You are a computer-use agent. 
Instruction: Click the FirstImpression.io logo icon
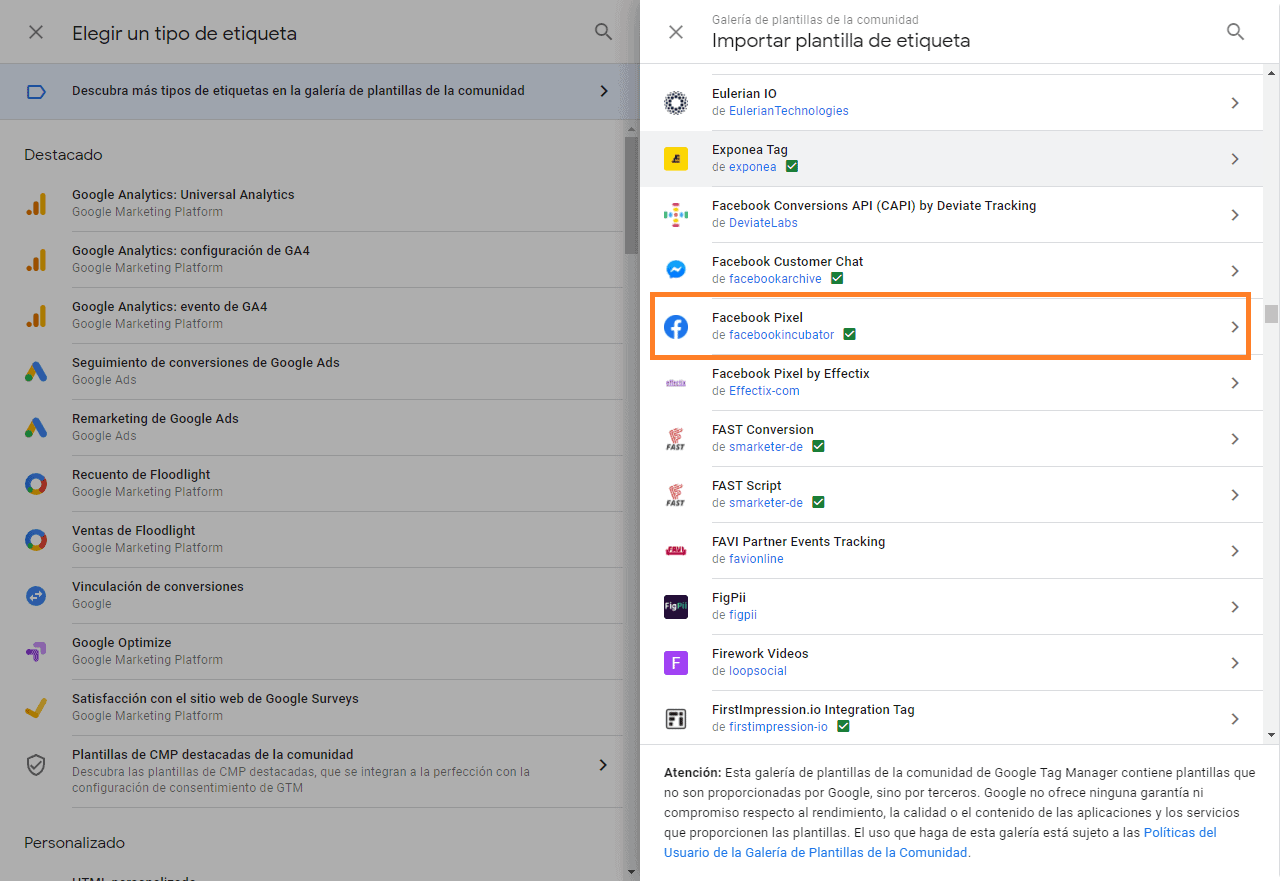click(676, 718)
